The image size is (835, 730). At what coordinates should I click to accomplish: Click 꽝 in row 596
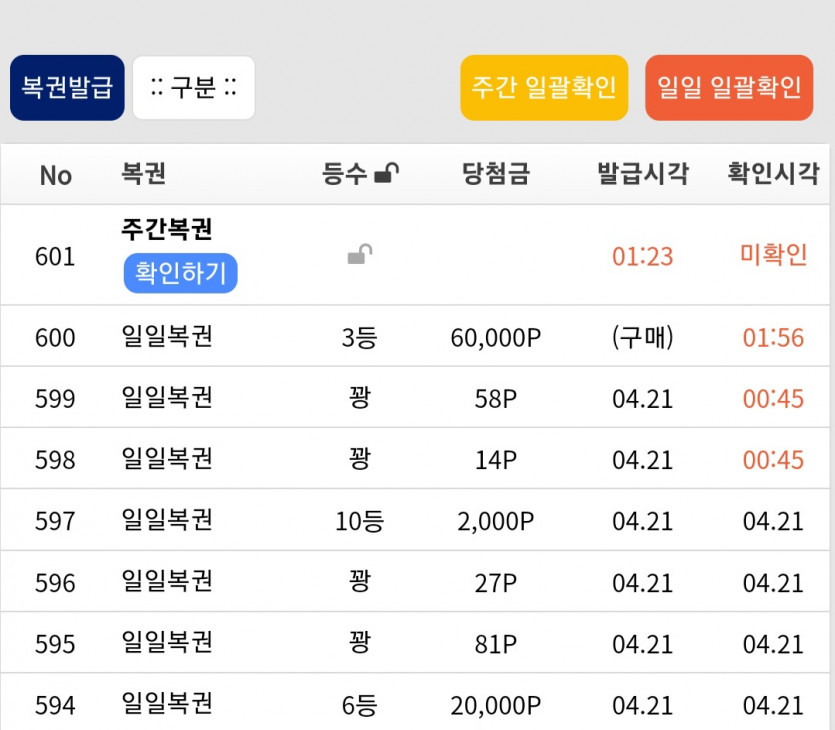[x=360, y=581]
